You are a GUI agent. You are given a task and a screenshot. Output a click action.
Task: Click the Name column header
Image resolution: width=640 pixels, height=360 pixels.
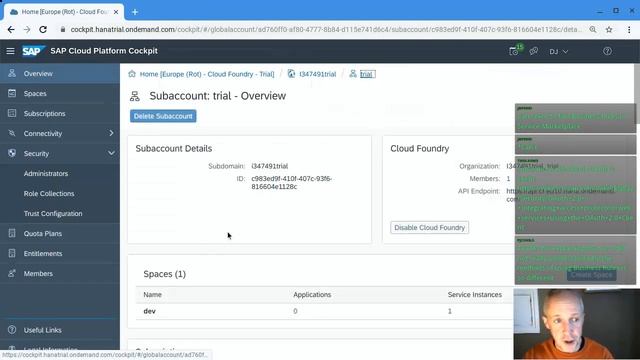point(153,295)
